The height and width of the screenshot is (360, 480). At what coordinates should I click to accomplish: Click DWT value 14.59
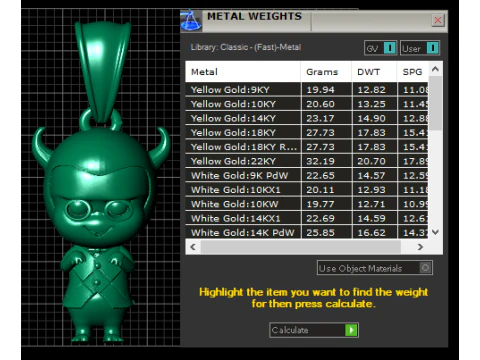click(x=372, y=218)
